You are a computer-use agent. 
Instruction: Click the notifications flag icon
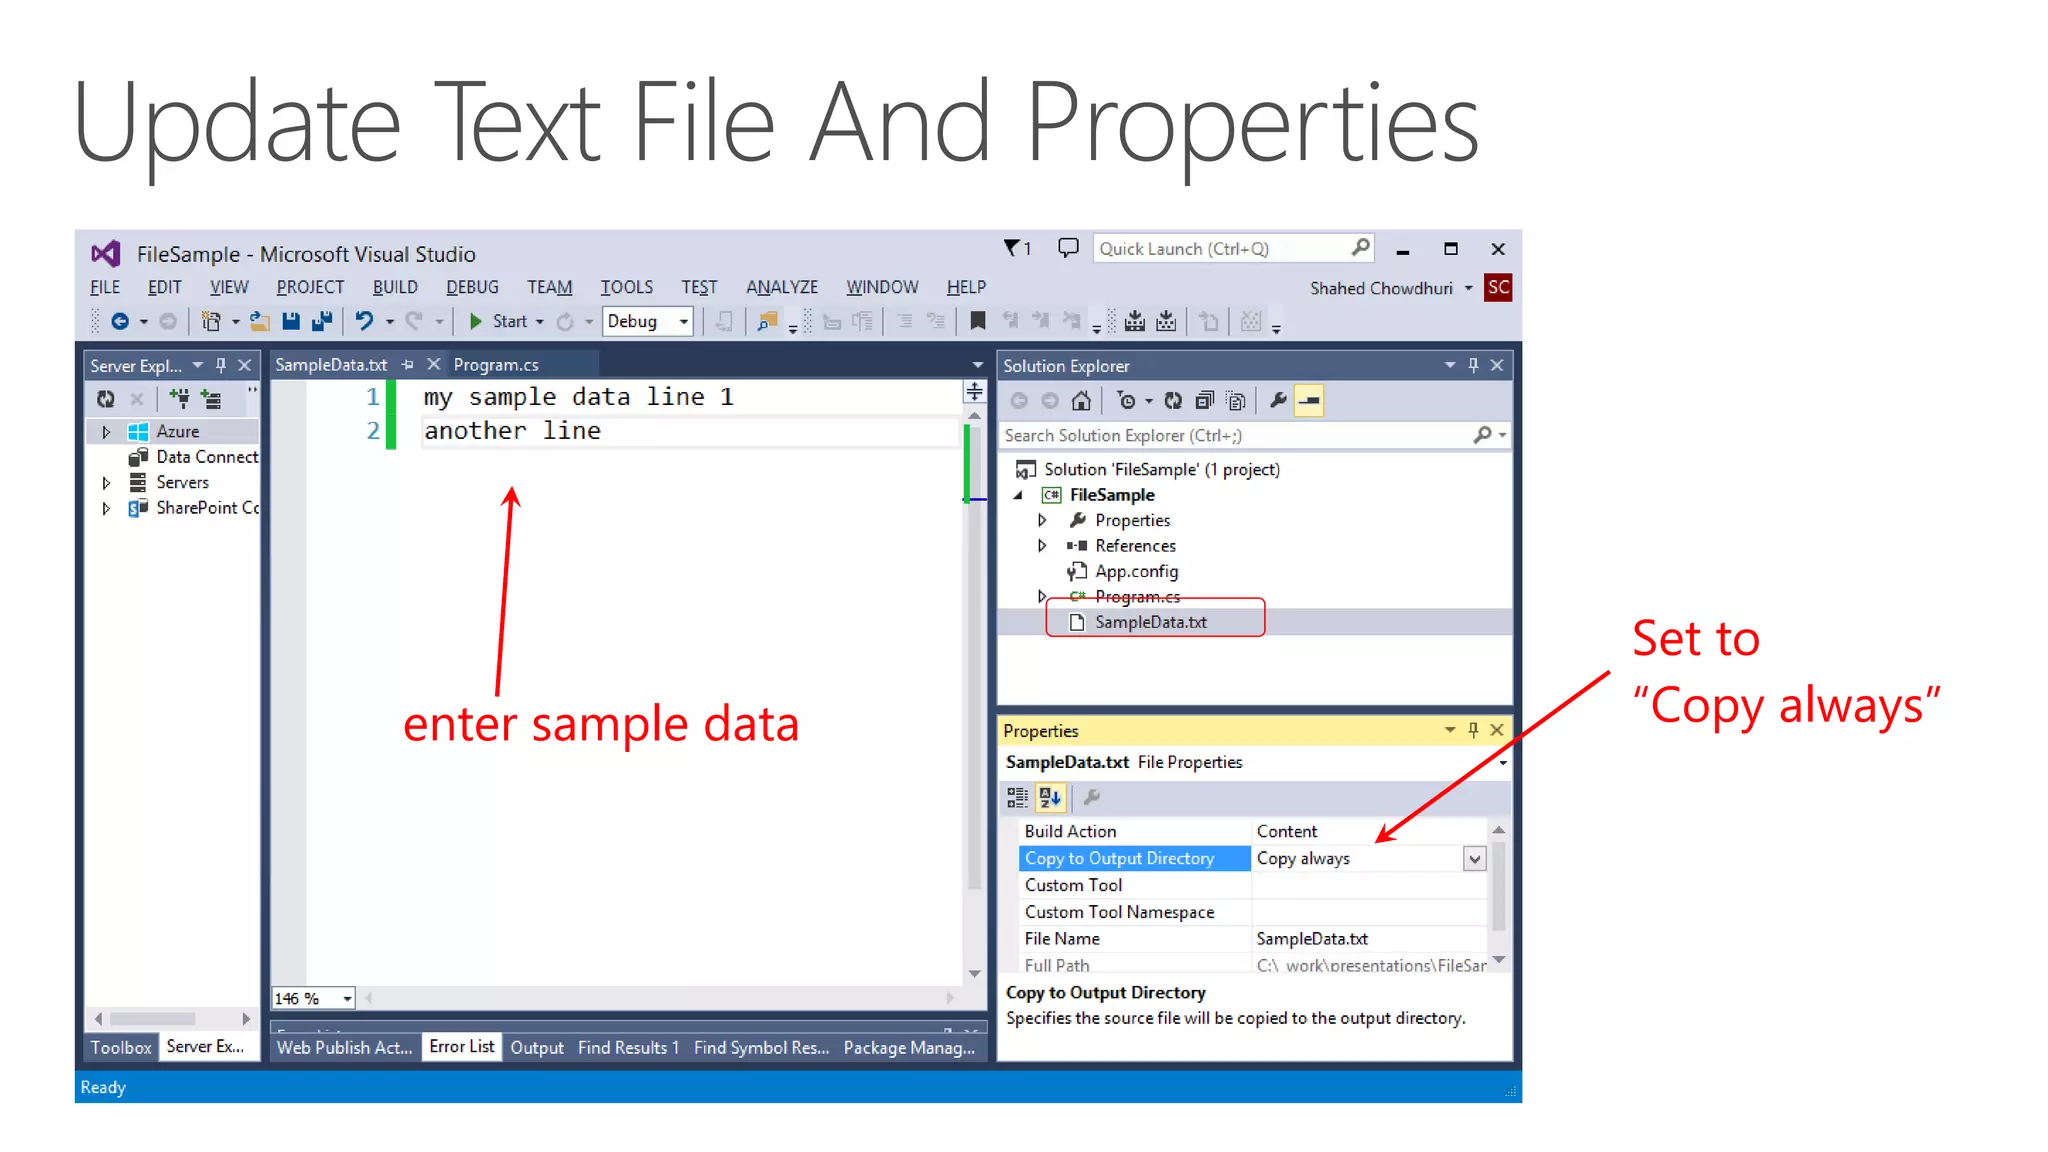1012,247
